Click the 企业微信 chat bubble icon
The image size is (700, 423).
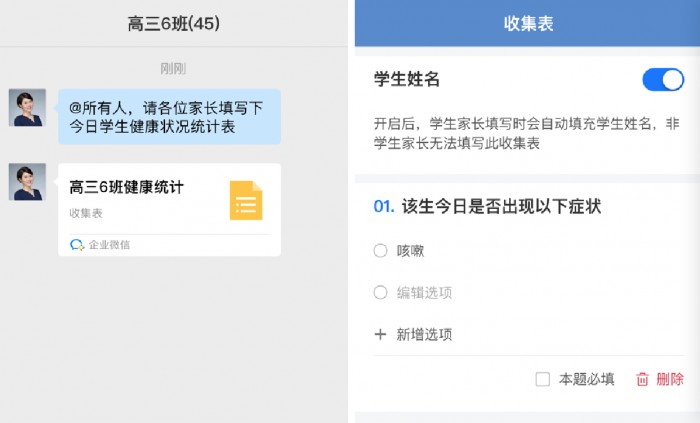(x=77, y=245)
